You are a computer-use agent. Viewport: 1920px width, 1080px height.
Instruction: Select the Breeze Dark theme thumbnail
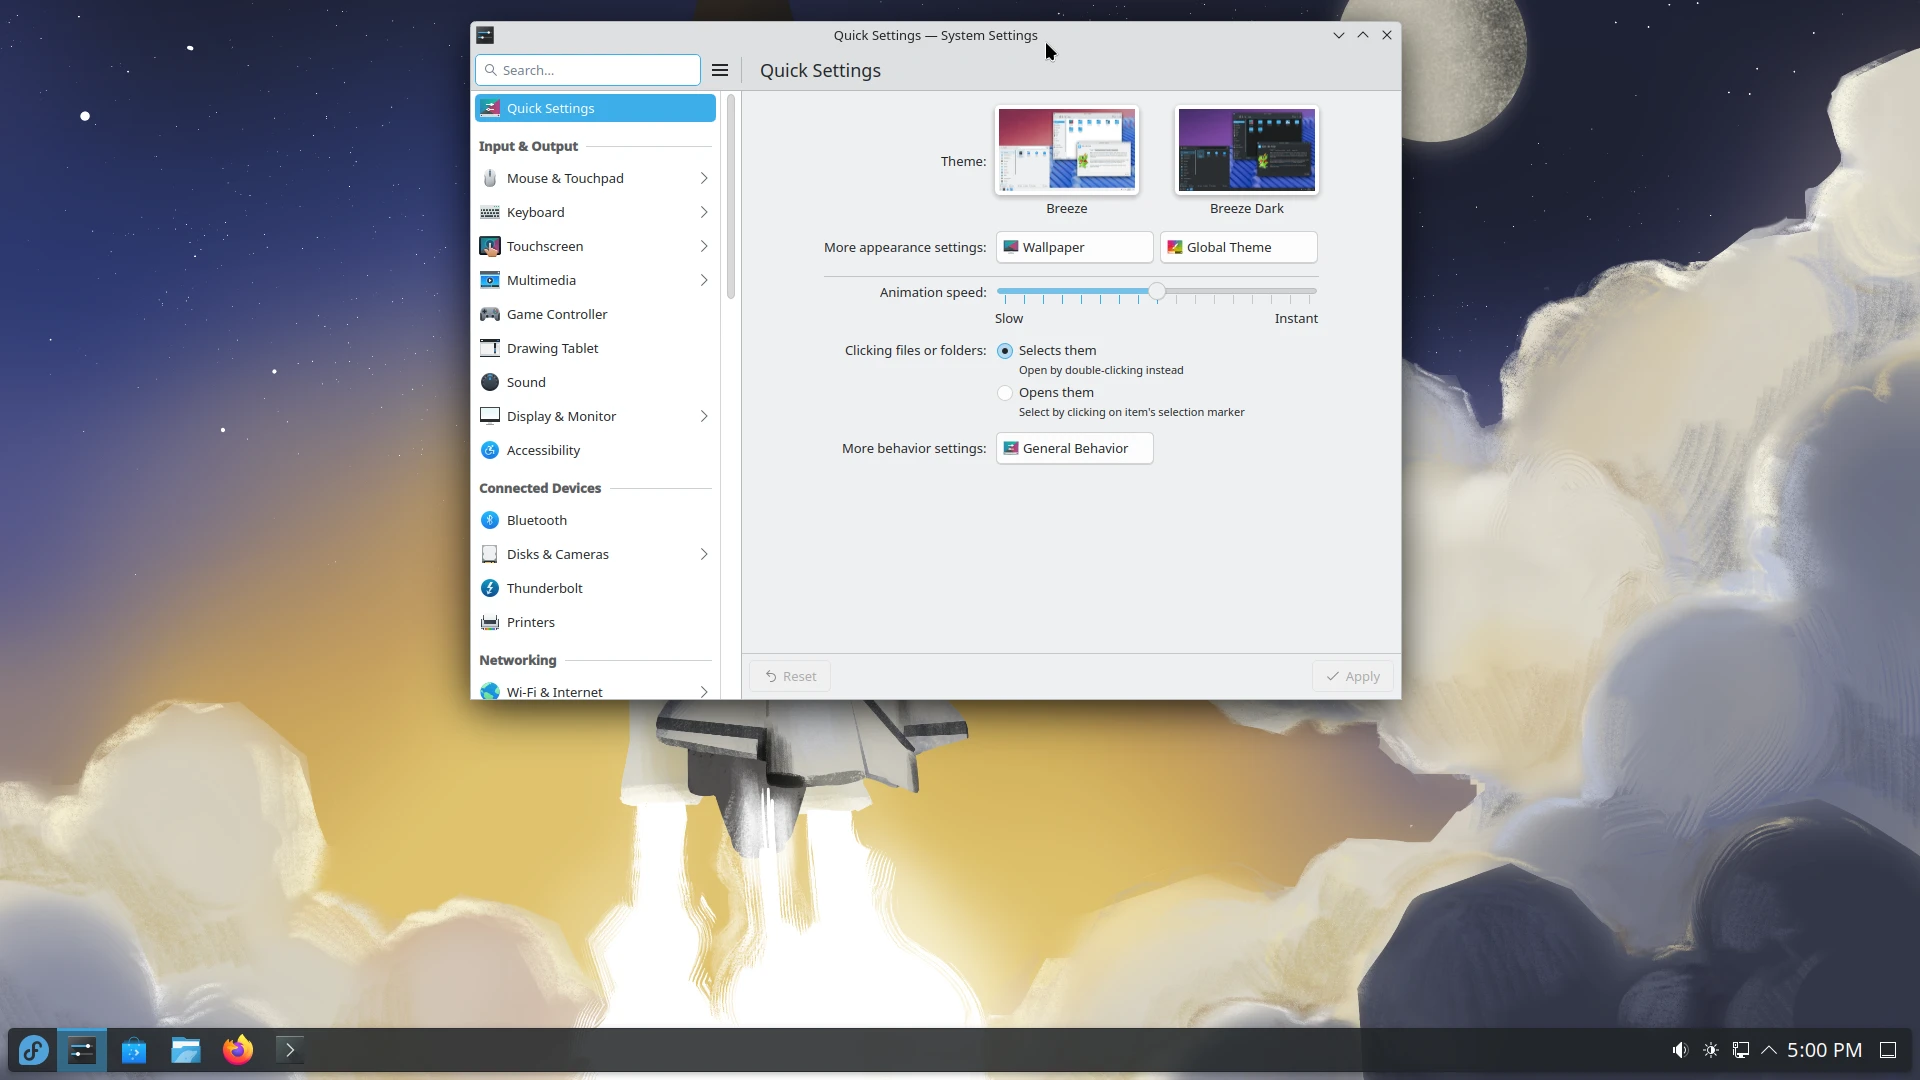[x=1246, y=150]
